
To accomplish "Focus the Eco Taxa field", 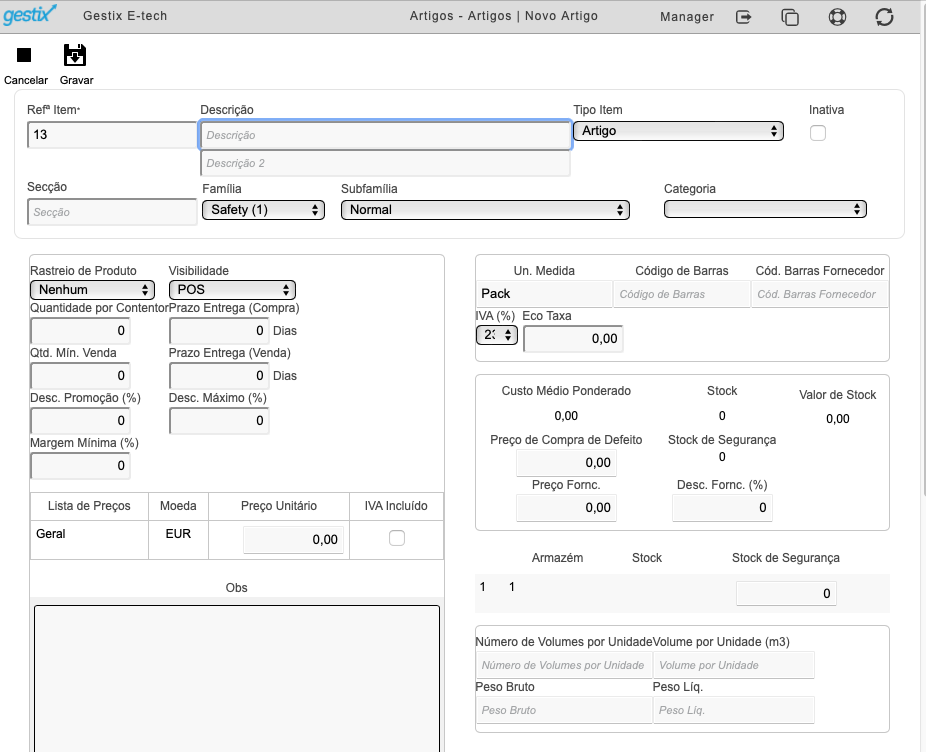I will pyautogui.click(x=573, y=338).
